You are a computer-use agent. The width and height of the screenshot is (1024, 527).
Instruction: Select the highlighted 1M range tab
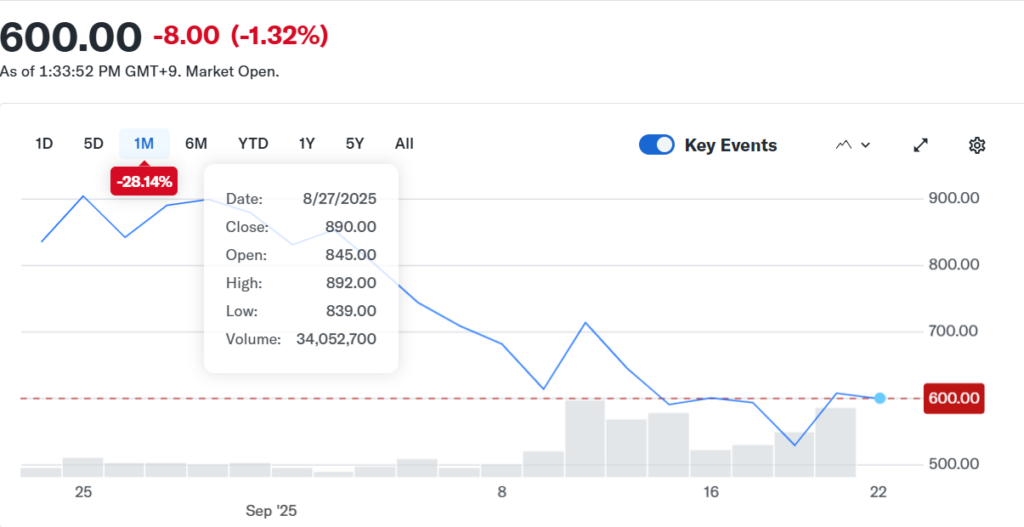[x=144, y=143]
